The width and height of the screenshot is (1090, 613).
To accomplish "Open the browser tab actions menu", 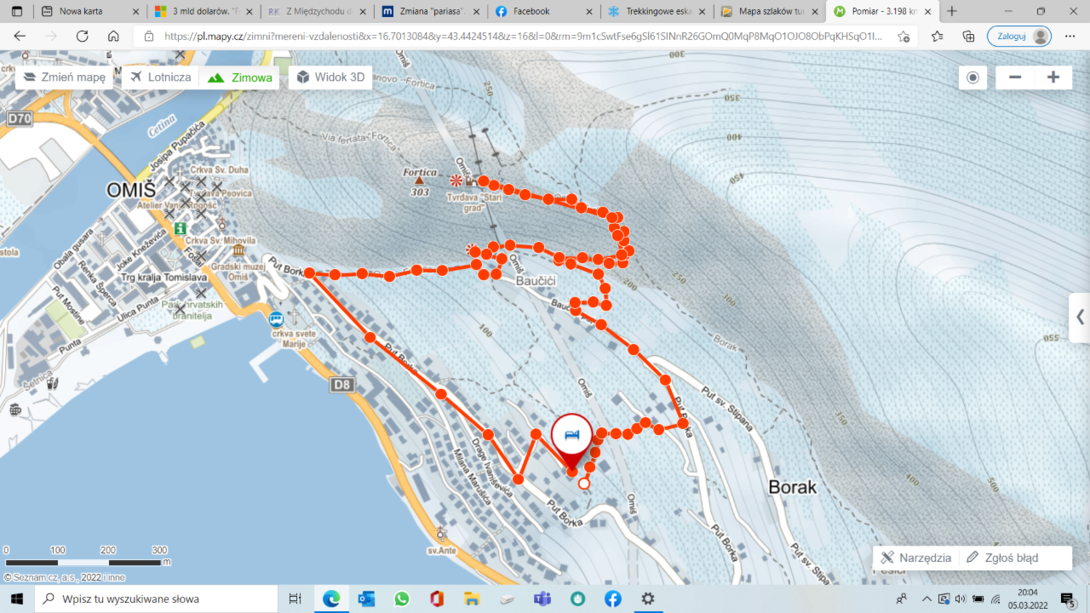I will coord(17,11).
